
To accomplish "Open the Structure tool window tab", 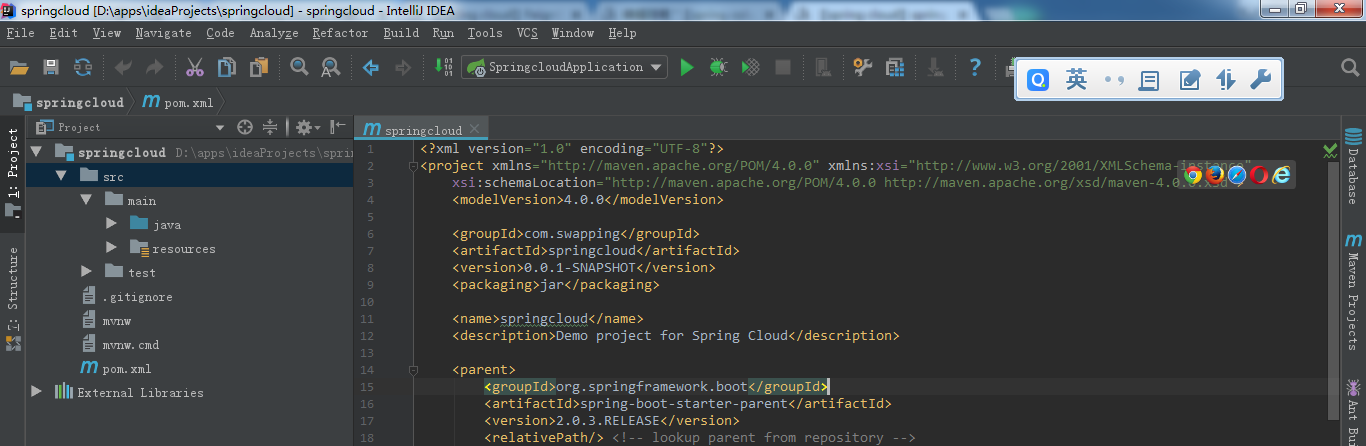I will pos(13,300).
